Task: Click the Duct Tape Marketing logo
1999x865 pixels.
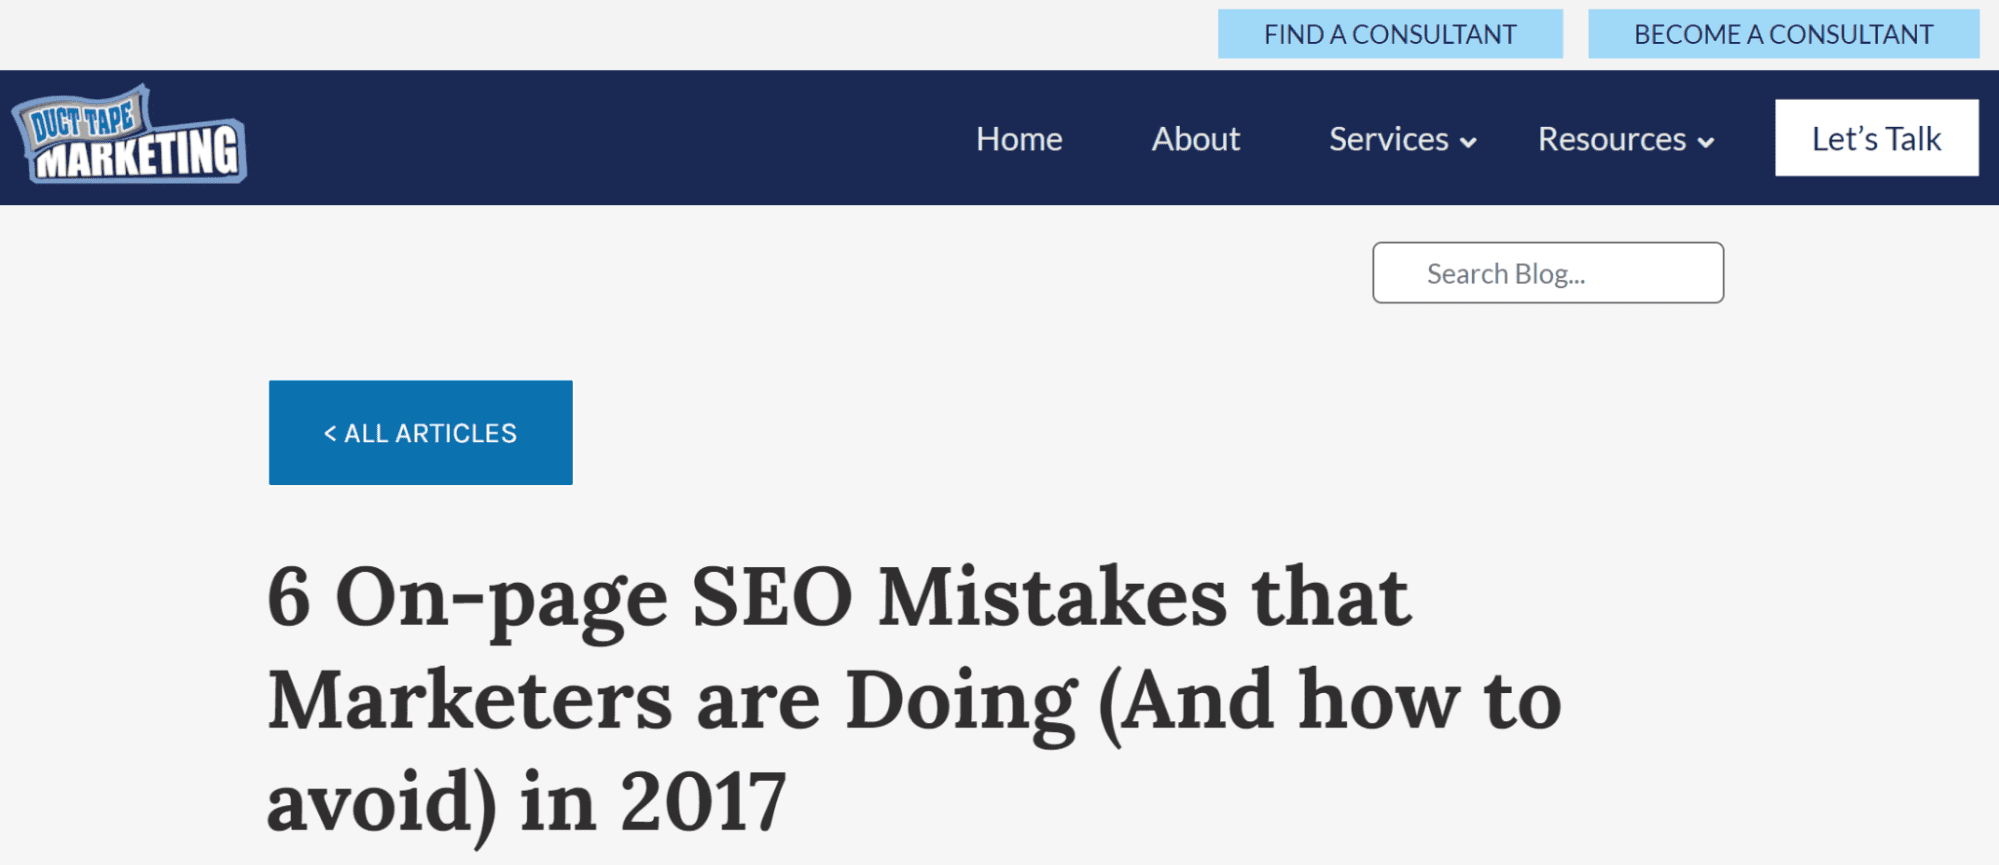Action: 129,136
